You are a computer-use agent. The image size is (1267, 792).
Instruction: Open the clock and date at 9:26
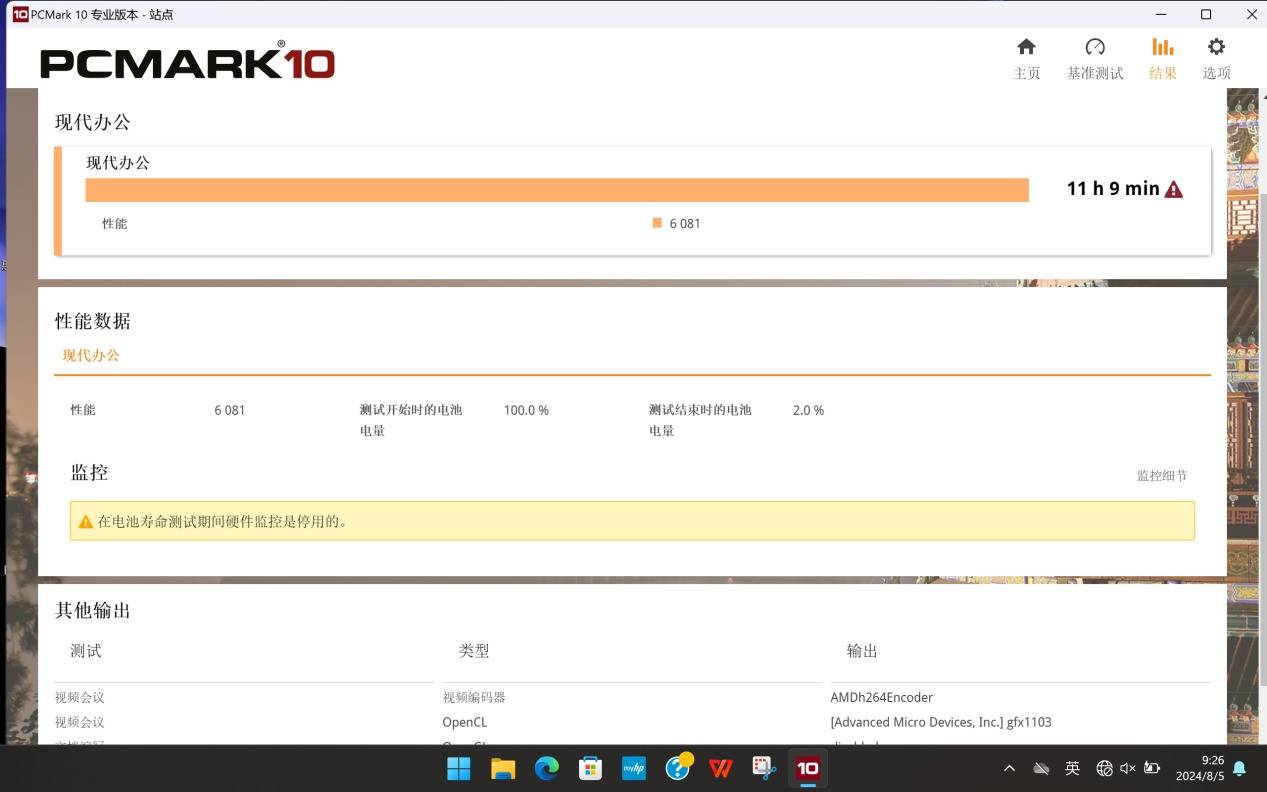pyautogui.click(x=1200, y=768)
